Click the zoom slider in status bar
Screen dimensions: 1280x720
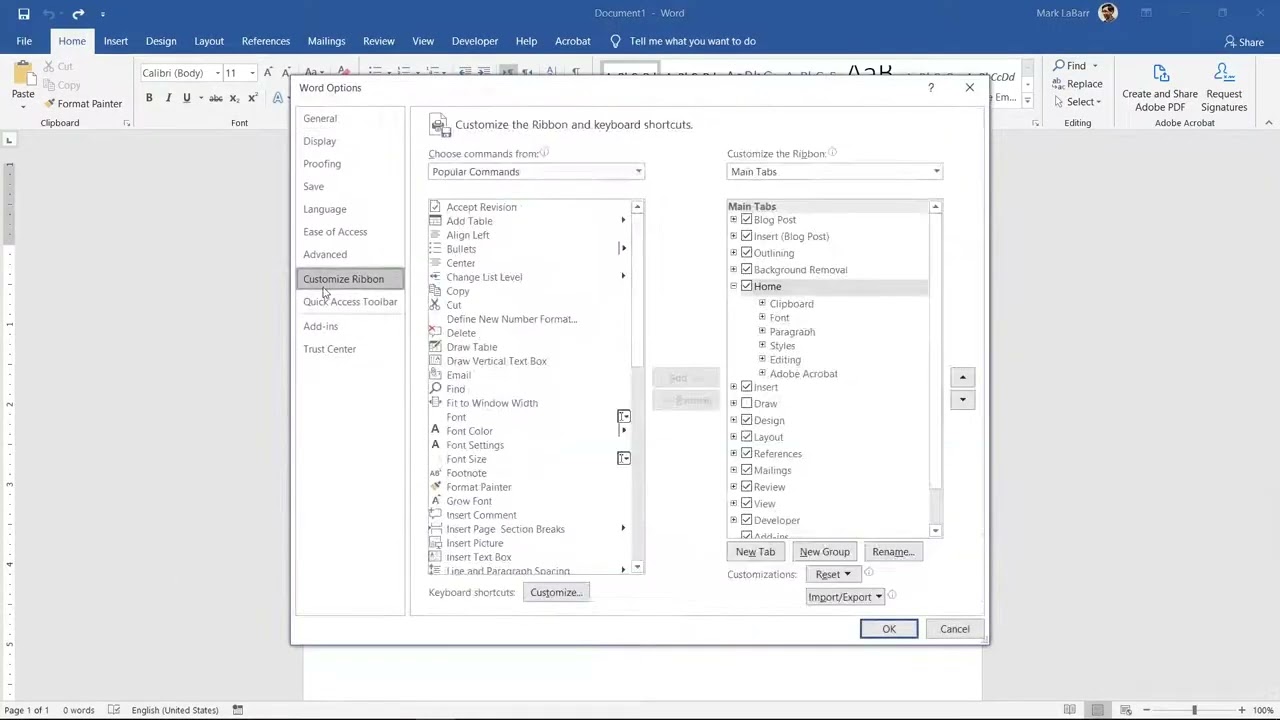(x=1194, y=710)
